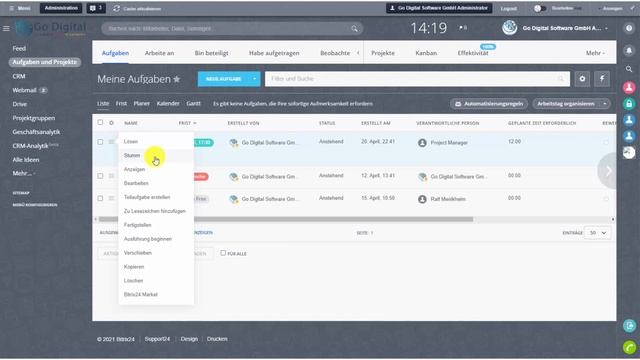Enable the Für alle checkbox
Viewport: 640px width, 360px height.
coord(223,253)
